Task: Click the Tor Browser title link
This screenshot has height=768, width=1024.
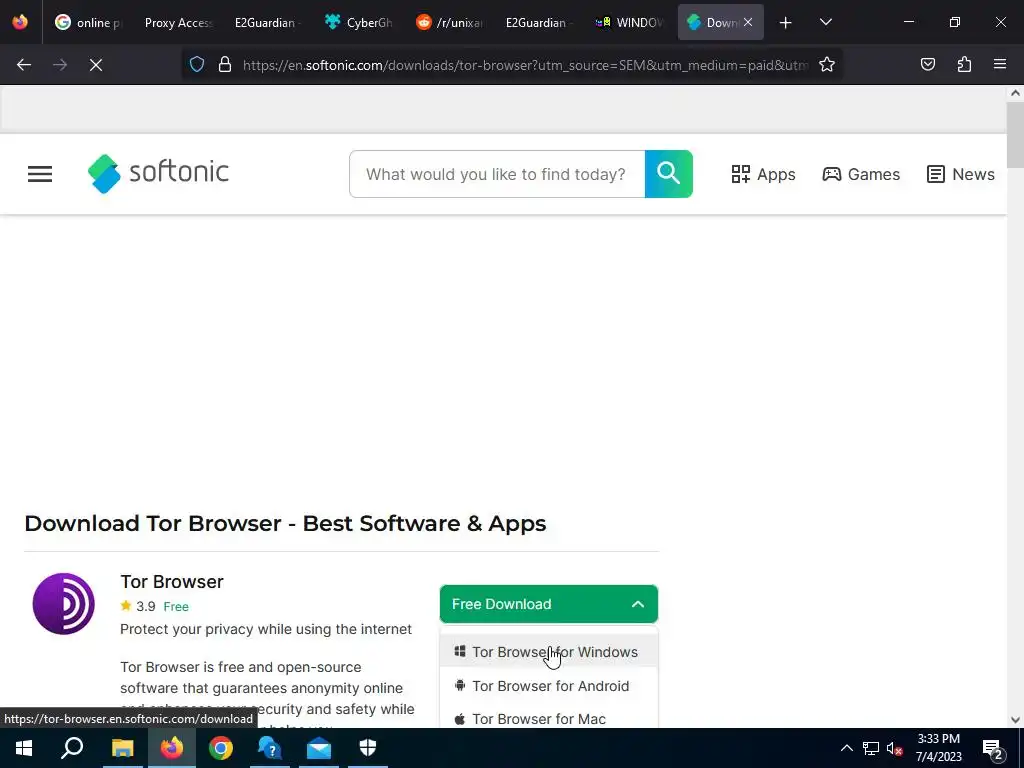Action: point(172,582)
